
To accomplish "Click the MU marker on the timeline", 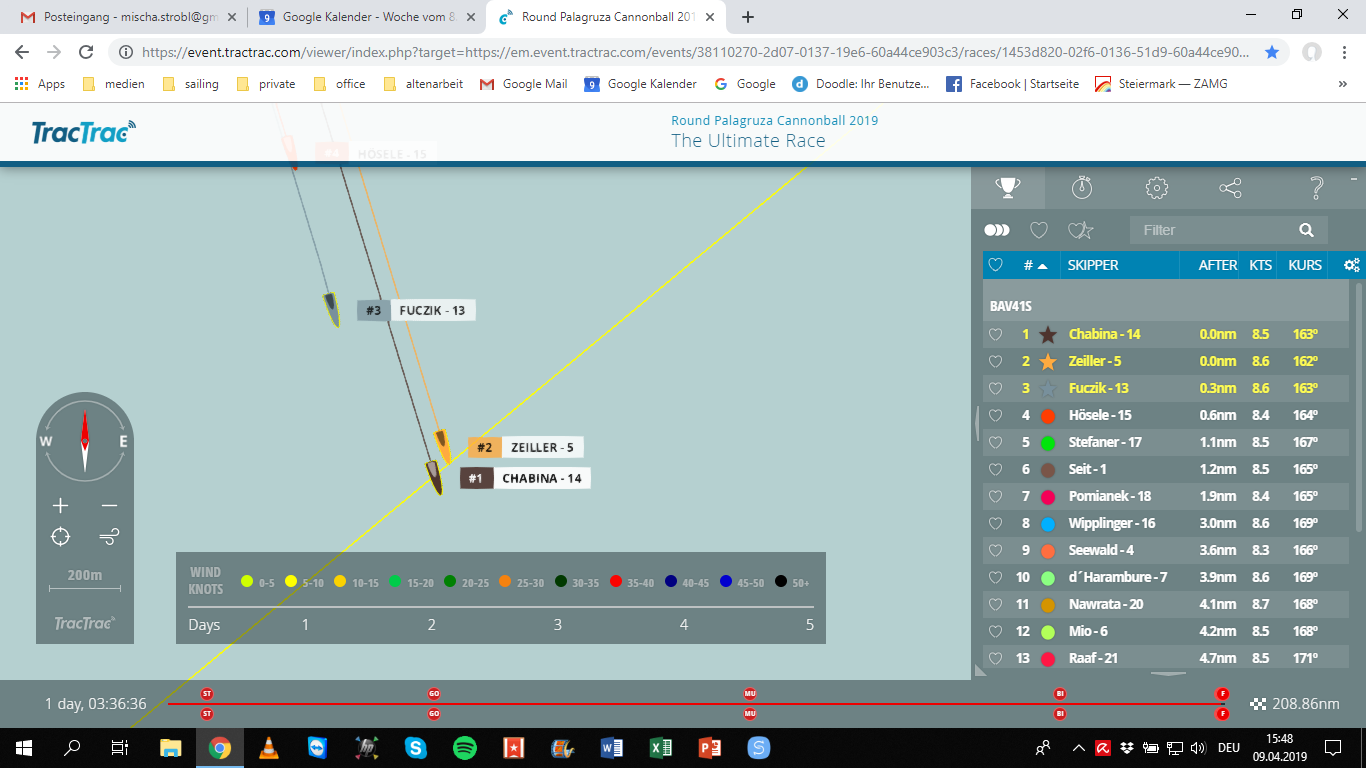I will [x=750, y=693].
